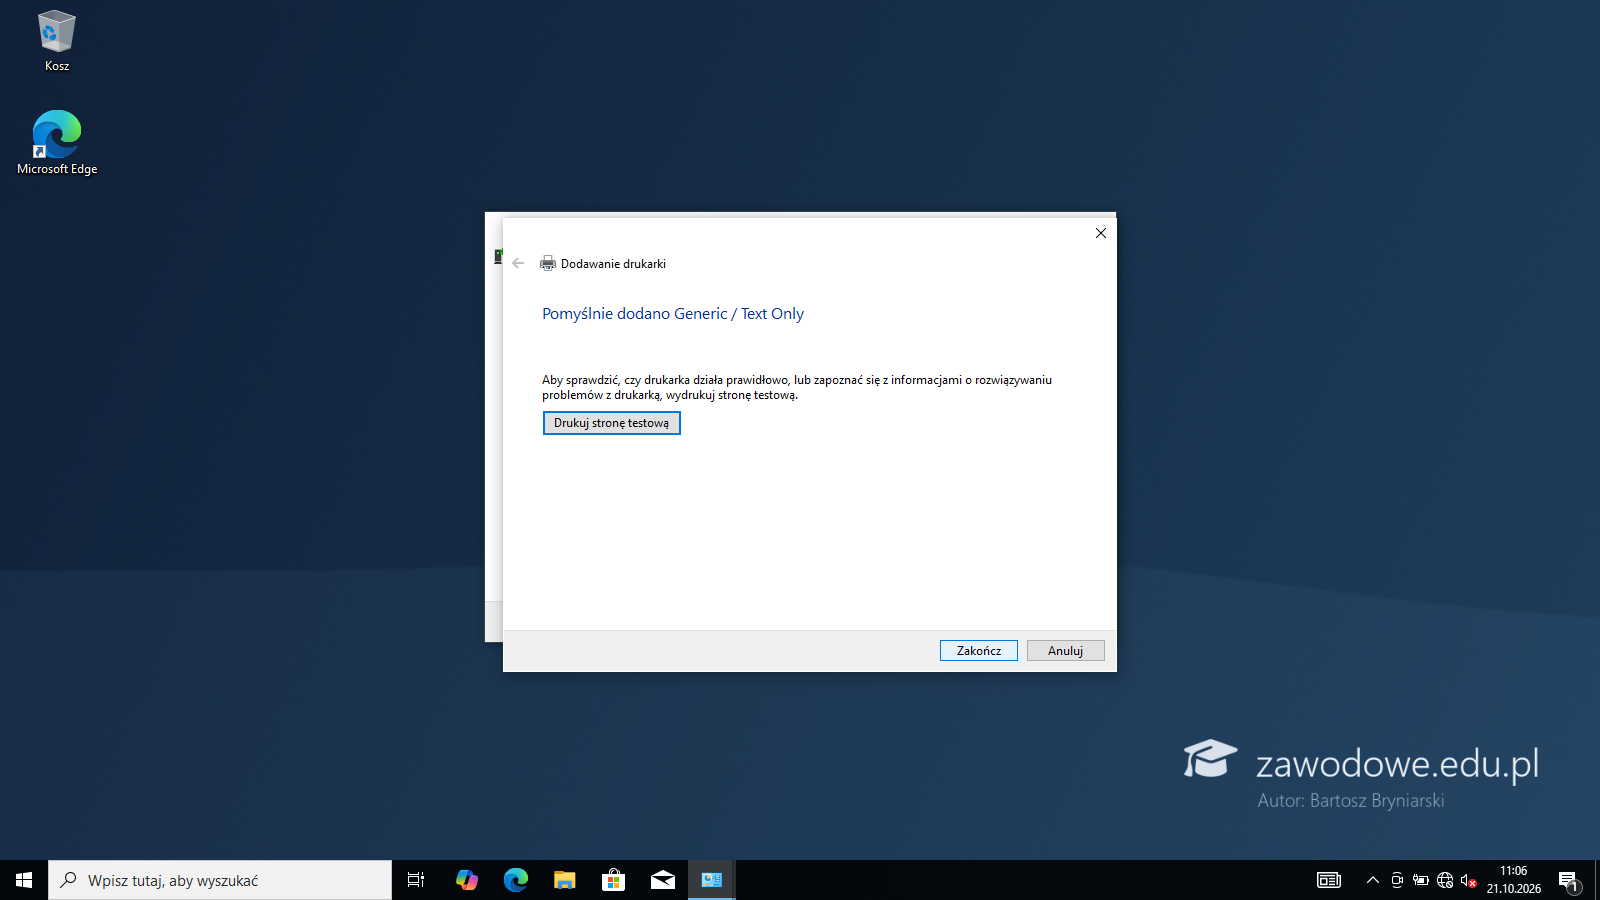Open Task View from the taskbar

click(416, 880)
